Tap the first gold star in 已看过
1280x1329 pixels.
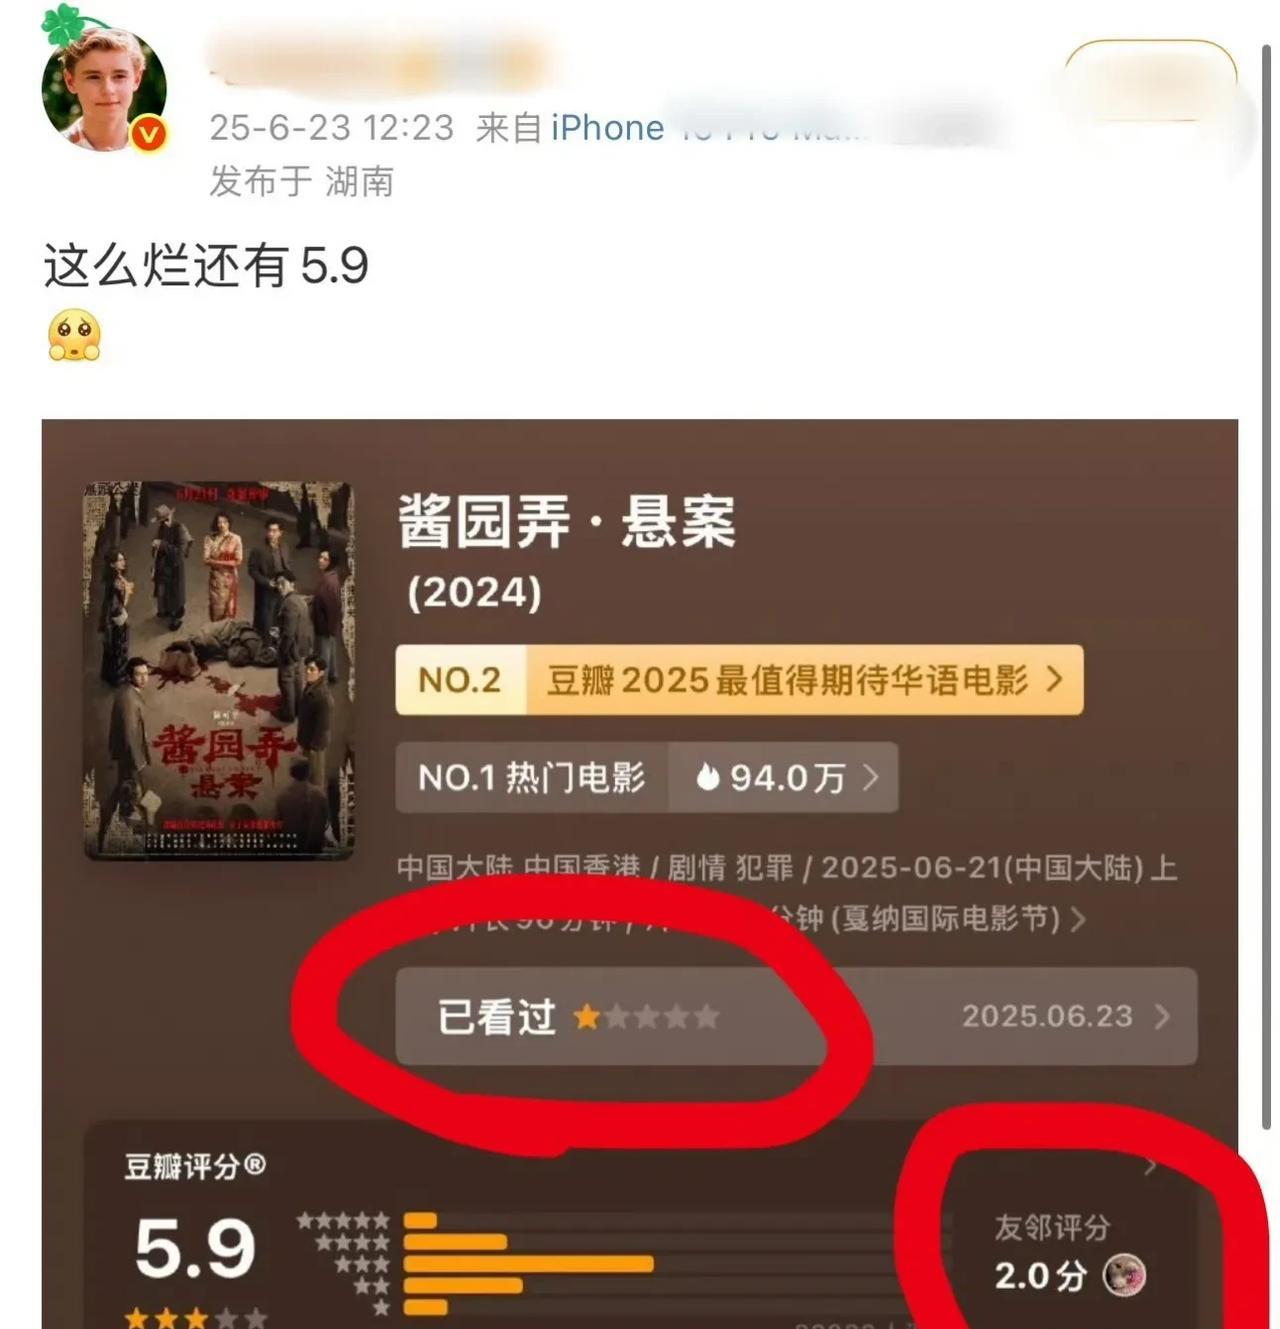587,1017
